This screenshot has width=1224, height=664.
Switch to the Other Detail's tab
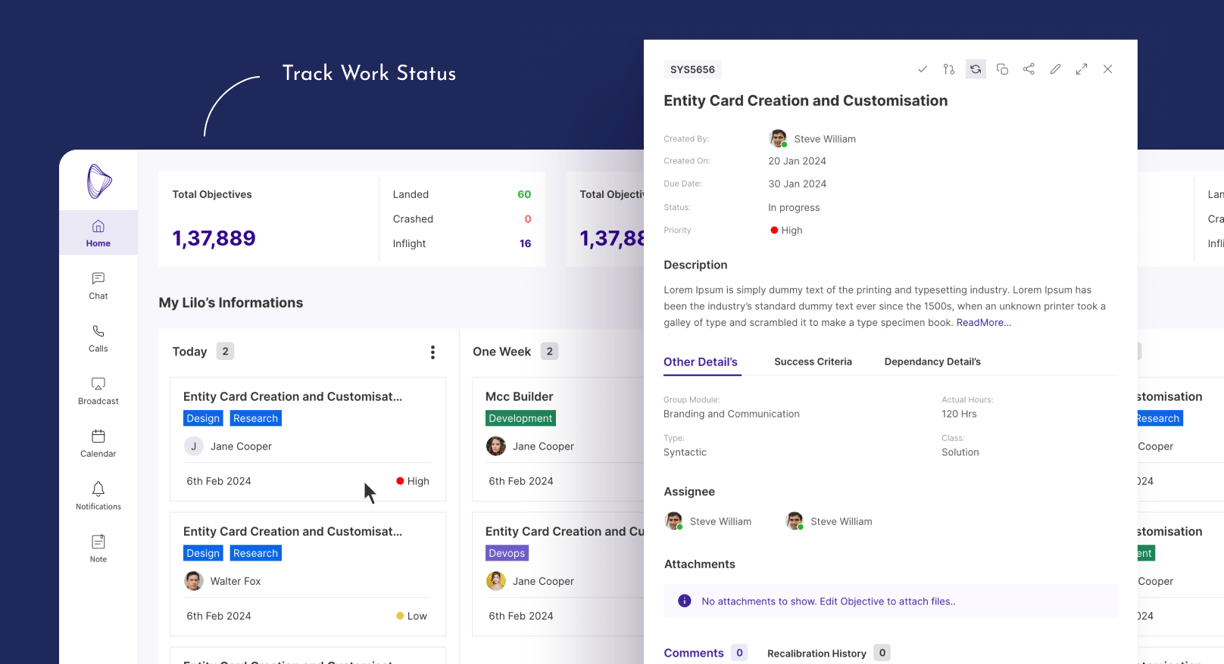click(700, 362)
